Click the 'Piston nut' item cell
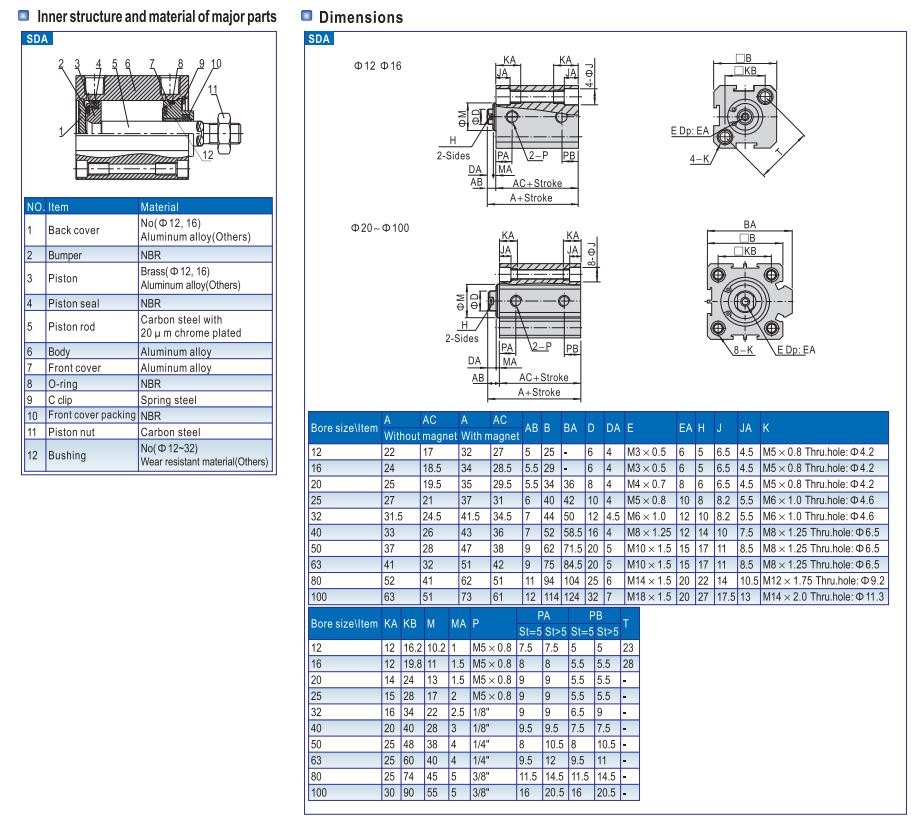Viewport: 911px width, 823px height. coord(92,432)
